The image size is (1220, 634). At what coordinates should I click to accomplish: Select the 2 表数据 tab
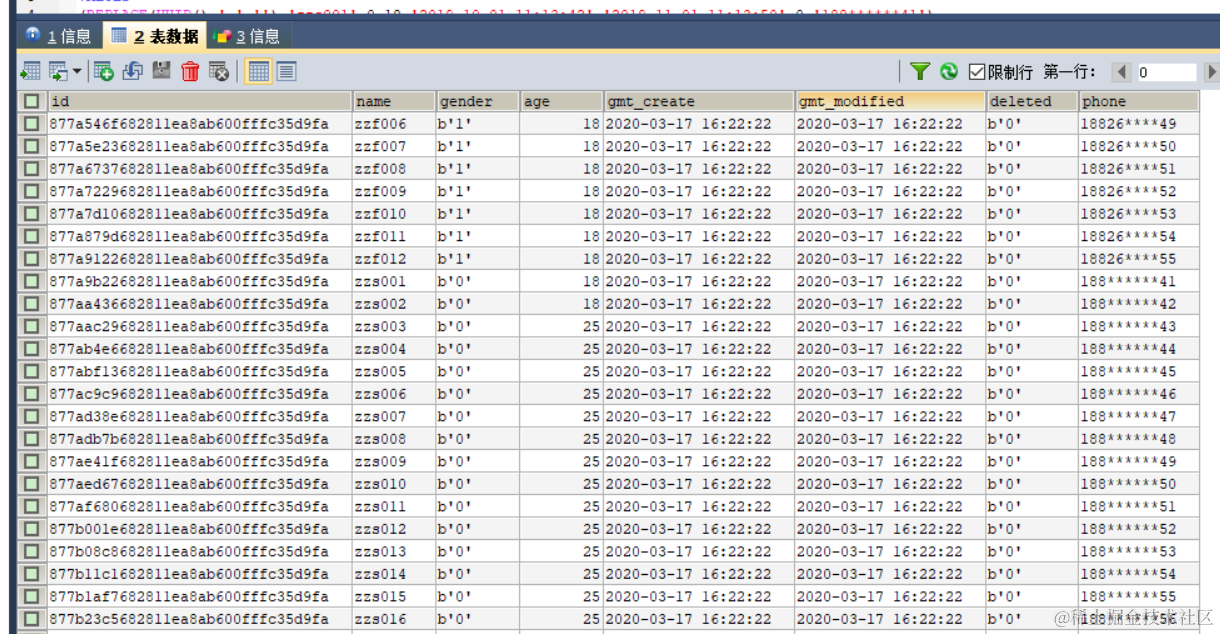click(153, 37)
